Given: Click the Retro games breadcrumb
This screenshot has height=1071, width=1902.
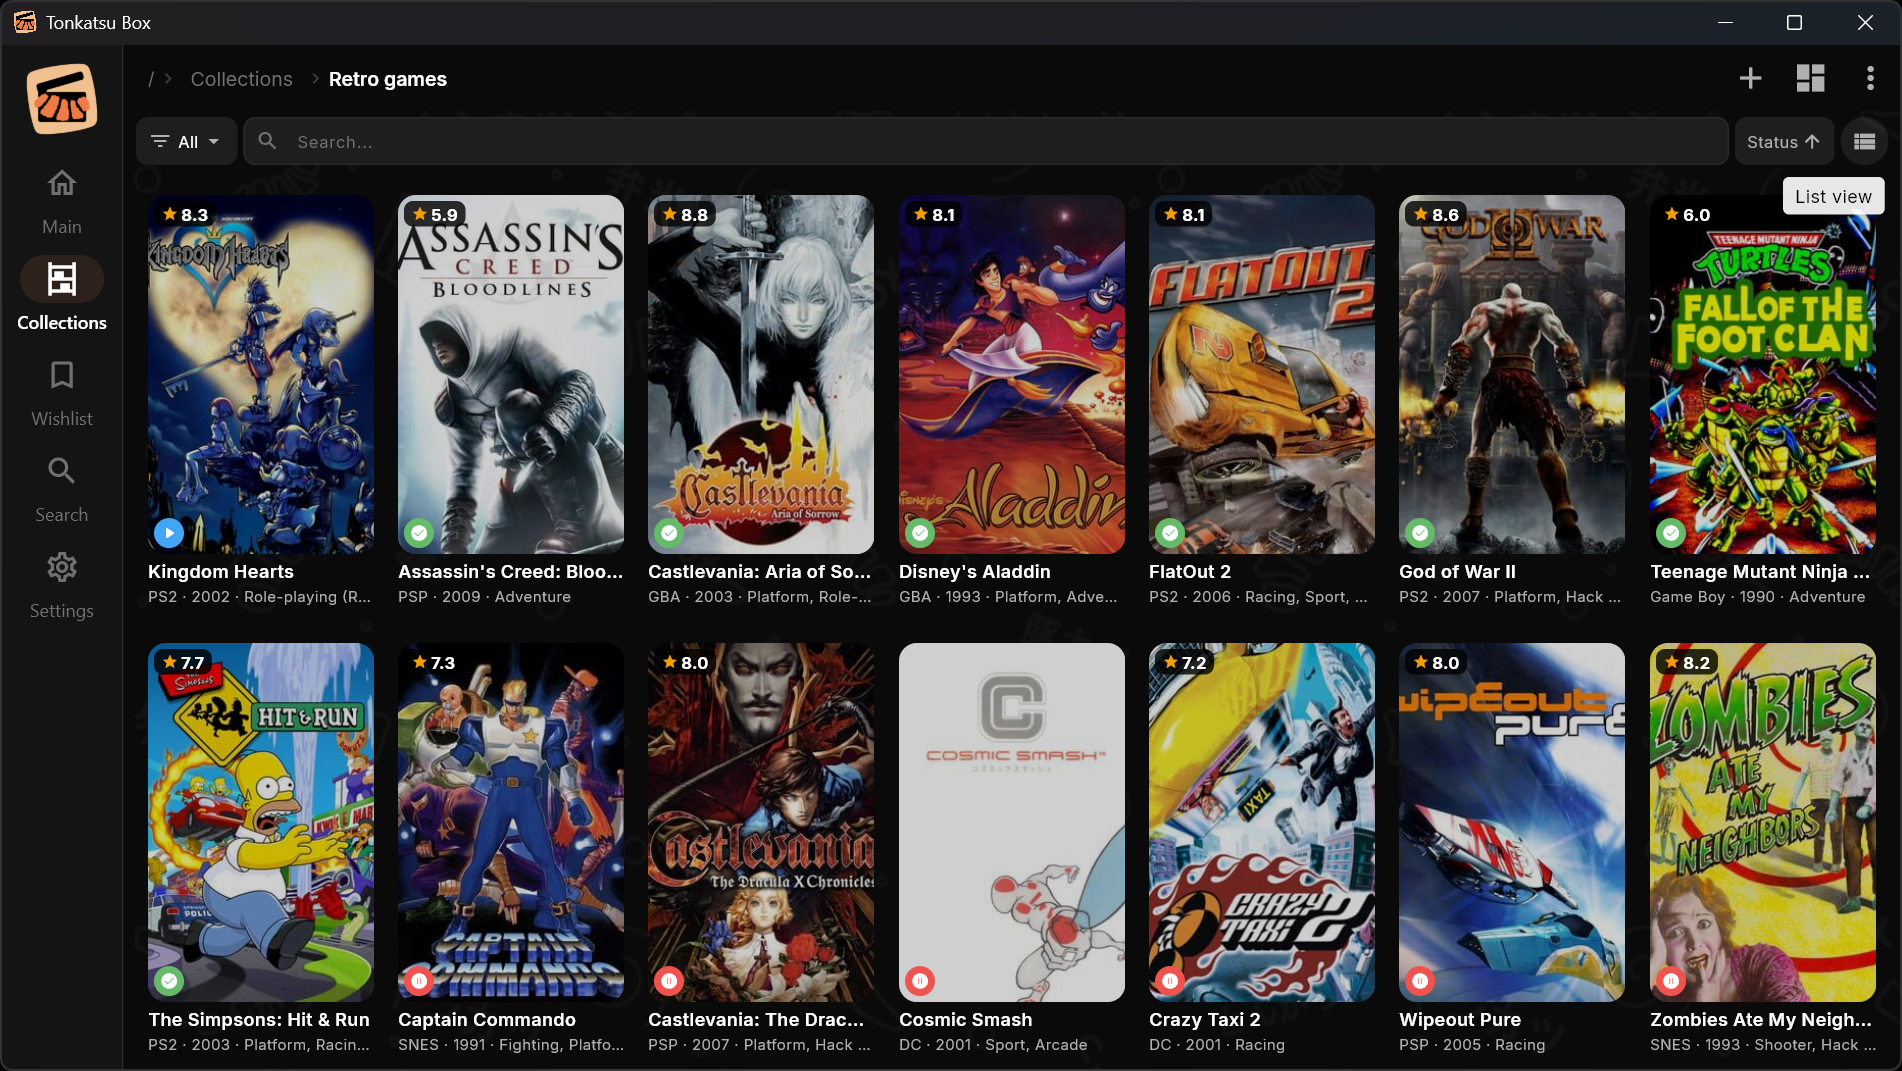Looking at the screenshot, I should click(x=388, y=79).
